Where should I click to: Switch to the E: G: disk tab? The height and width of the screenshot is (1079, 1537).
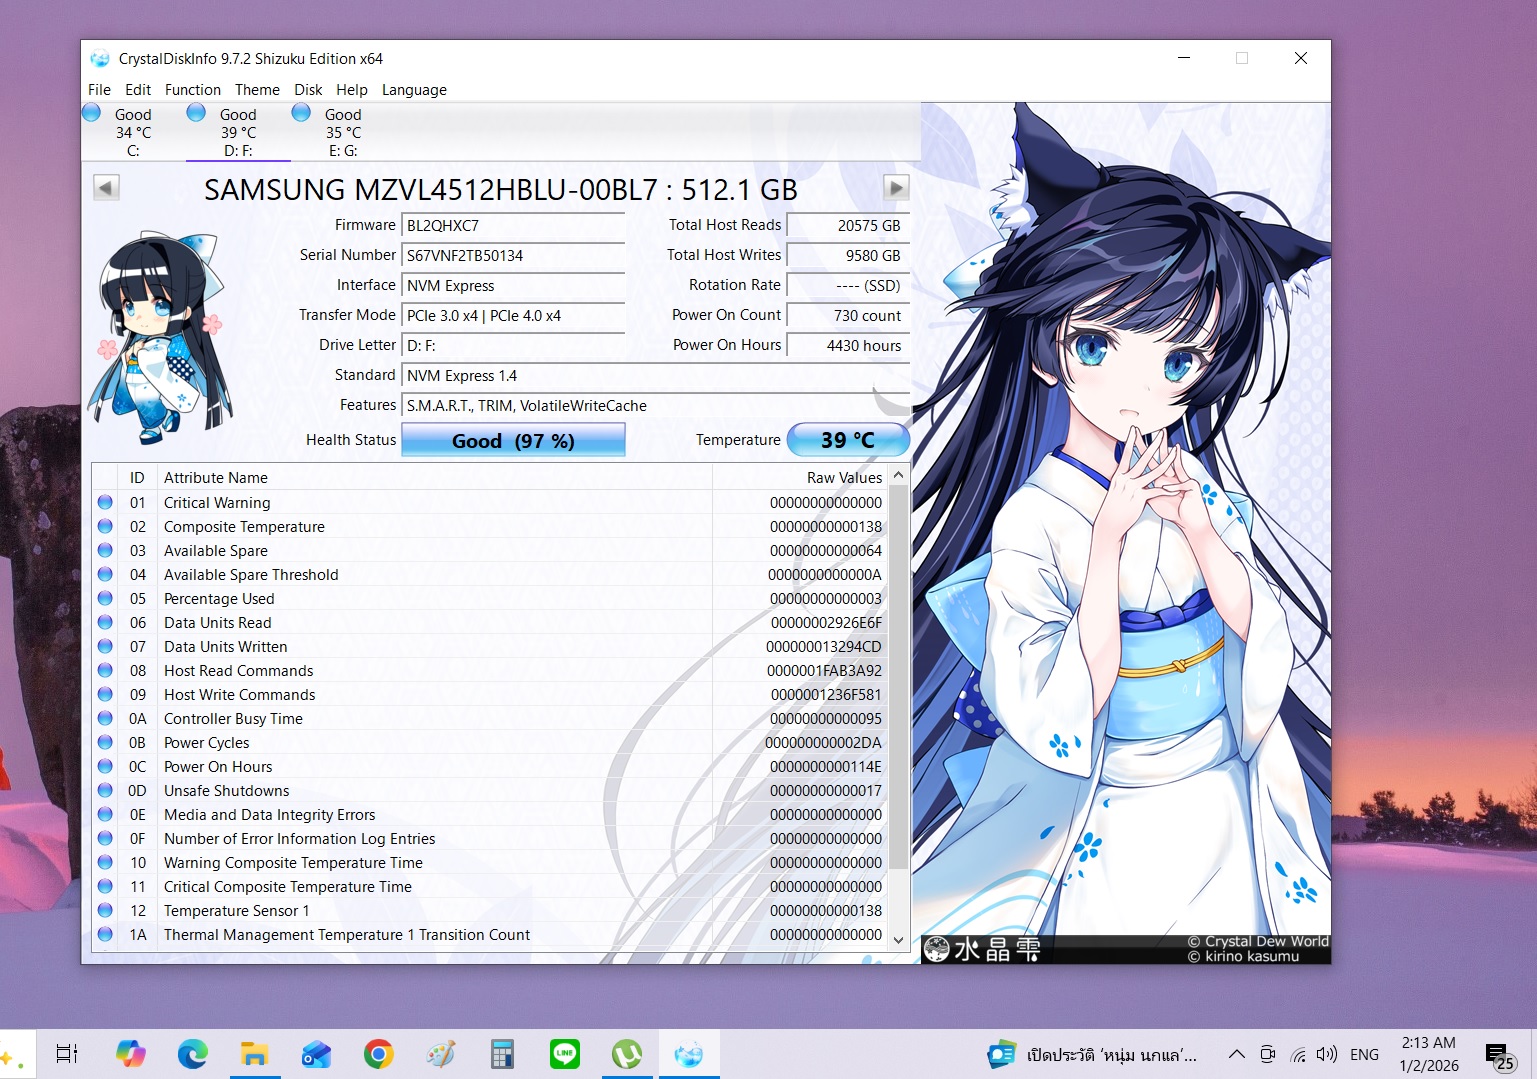click(x=342, y=132)
